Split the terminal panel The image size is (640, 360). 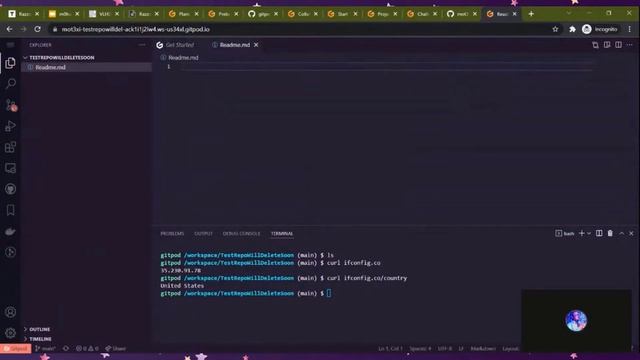point(599,233)
